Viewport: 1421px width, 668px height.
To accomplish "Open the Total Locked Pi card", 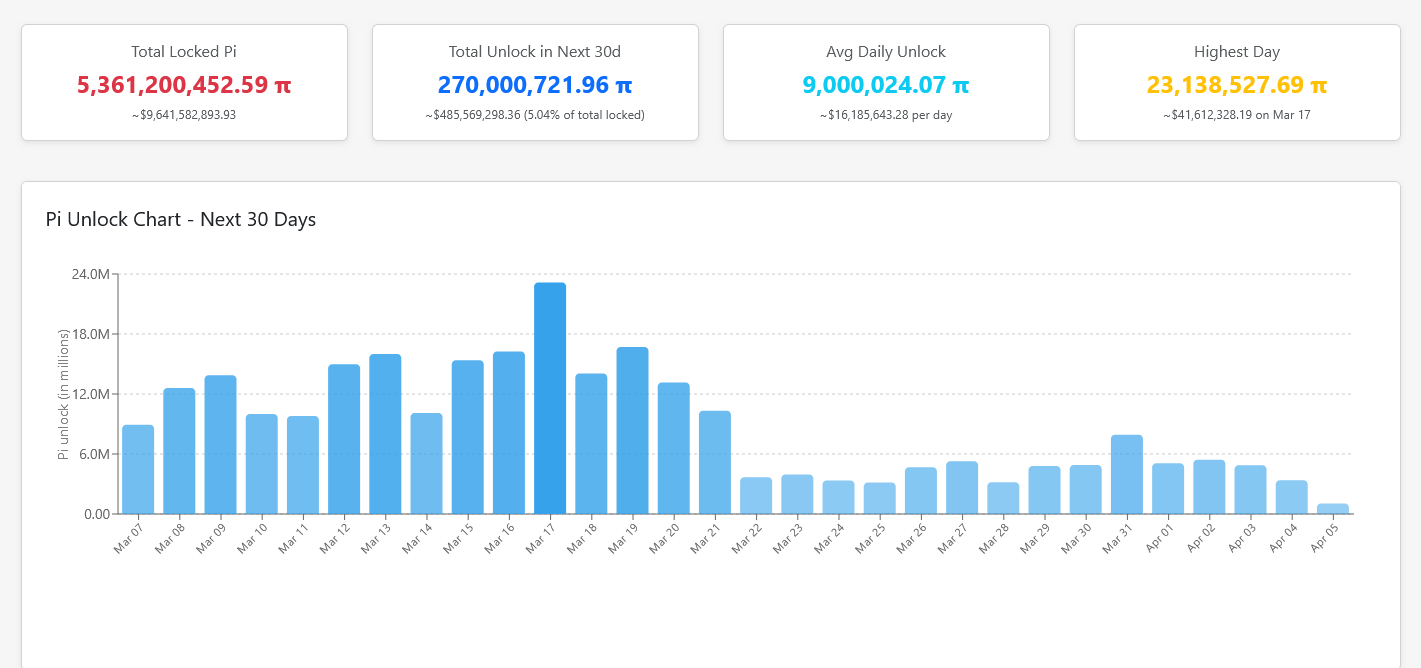I will click(184, 83).
